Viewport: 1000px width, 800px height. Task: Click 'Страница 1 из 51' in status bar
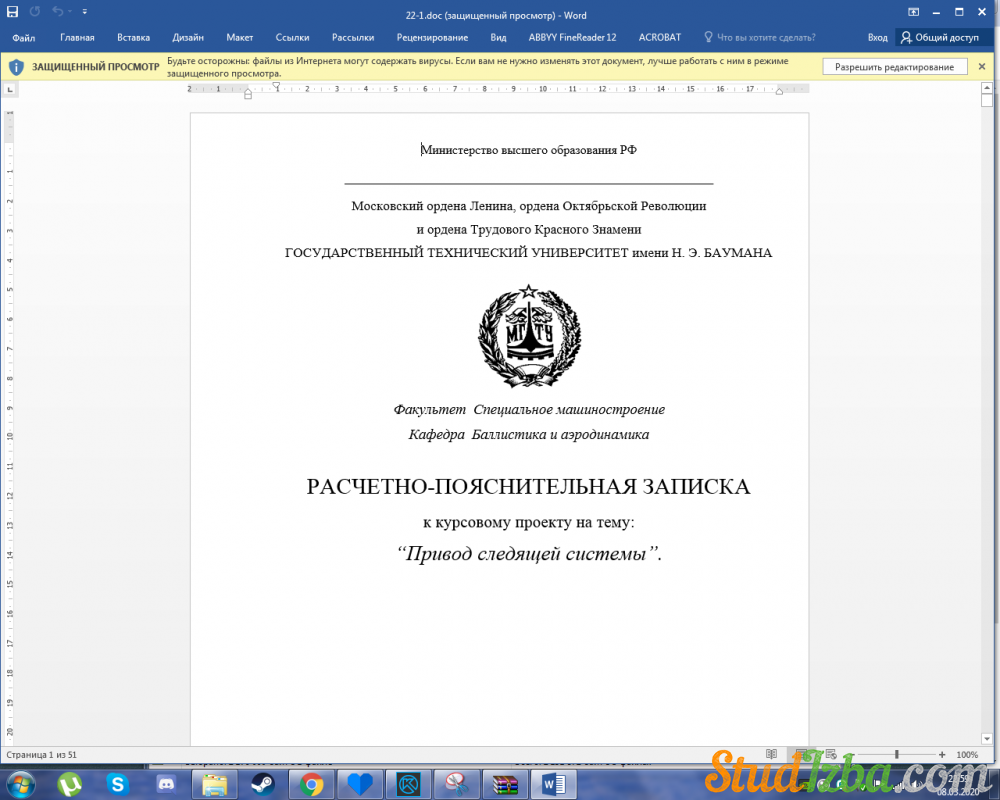coord(41,755)
